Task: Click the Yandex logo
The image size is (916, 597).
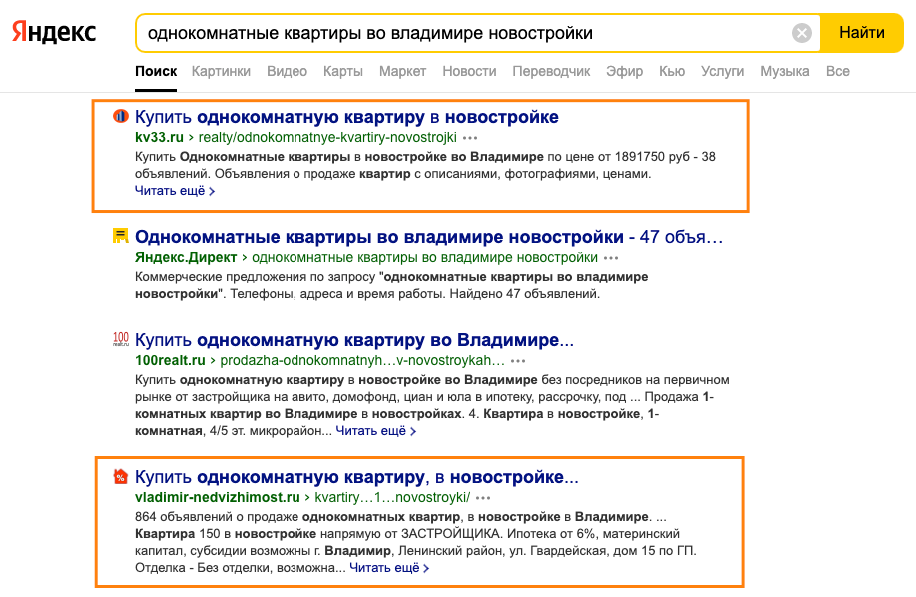Action: [52, 31]
